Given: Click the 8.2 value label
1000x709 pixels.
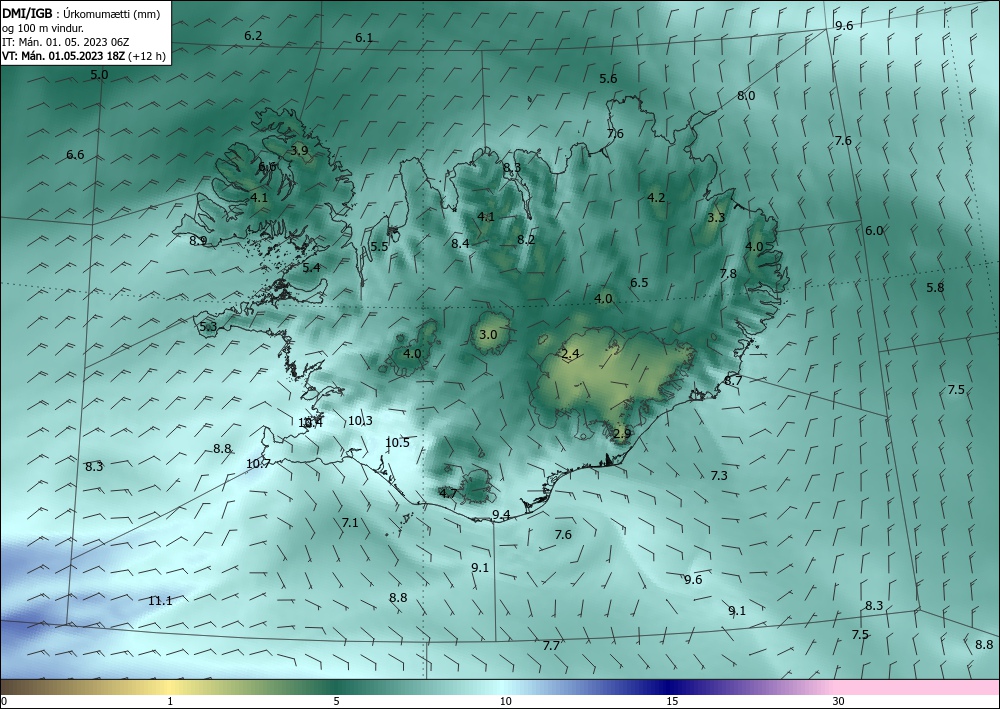Looking at the screenshot, I should click(526, 240).
